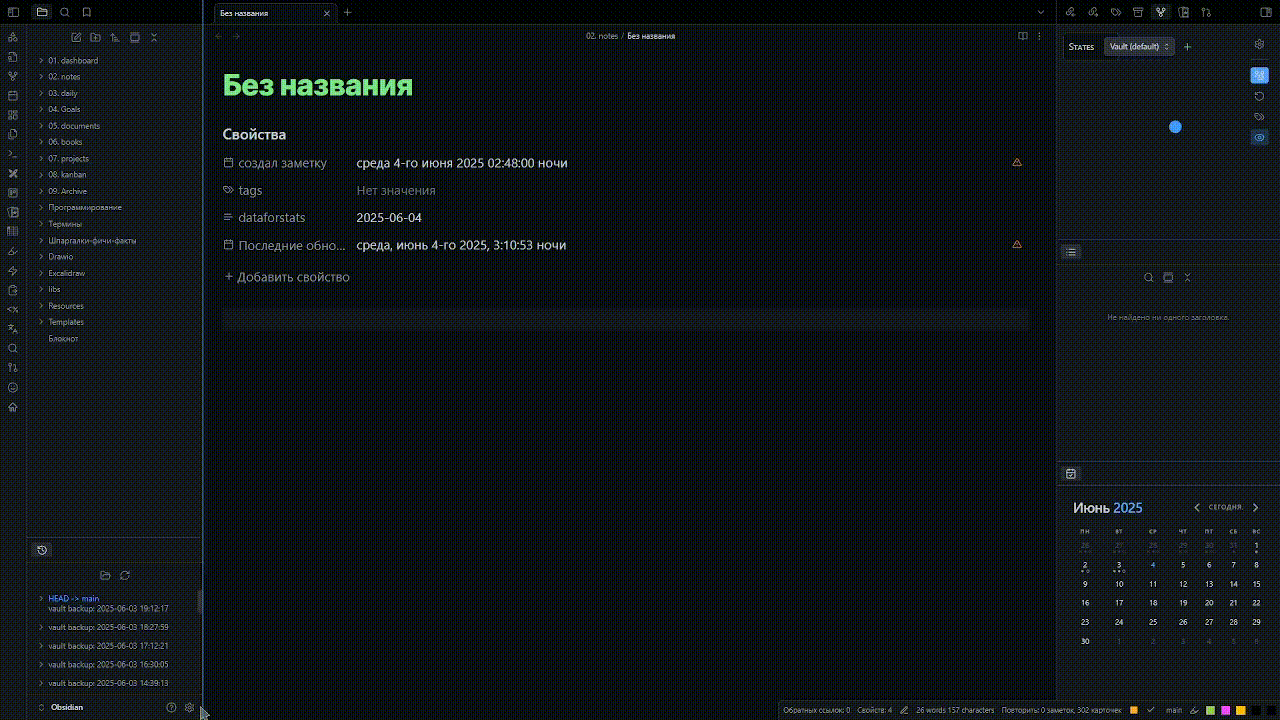Image resolution: width=1280 pixels, height=720 pixels.
Task: Select June 4 in the calendar
Action: pyautogui.click(x=1152, y=565)
